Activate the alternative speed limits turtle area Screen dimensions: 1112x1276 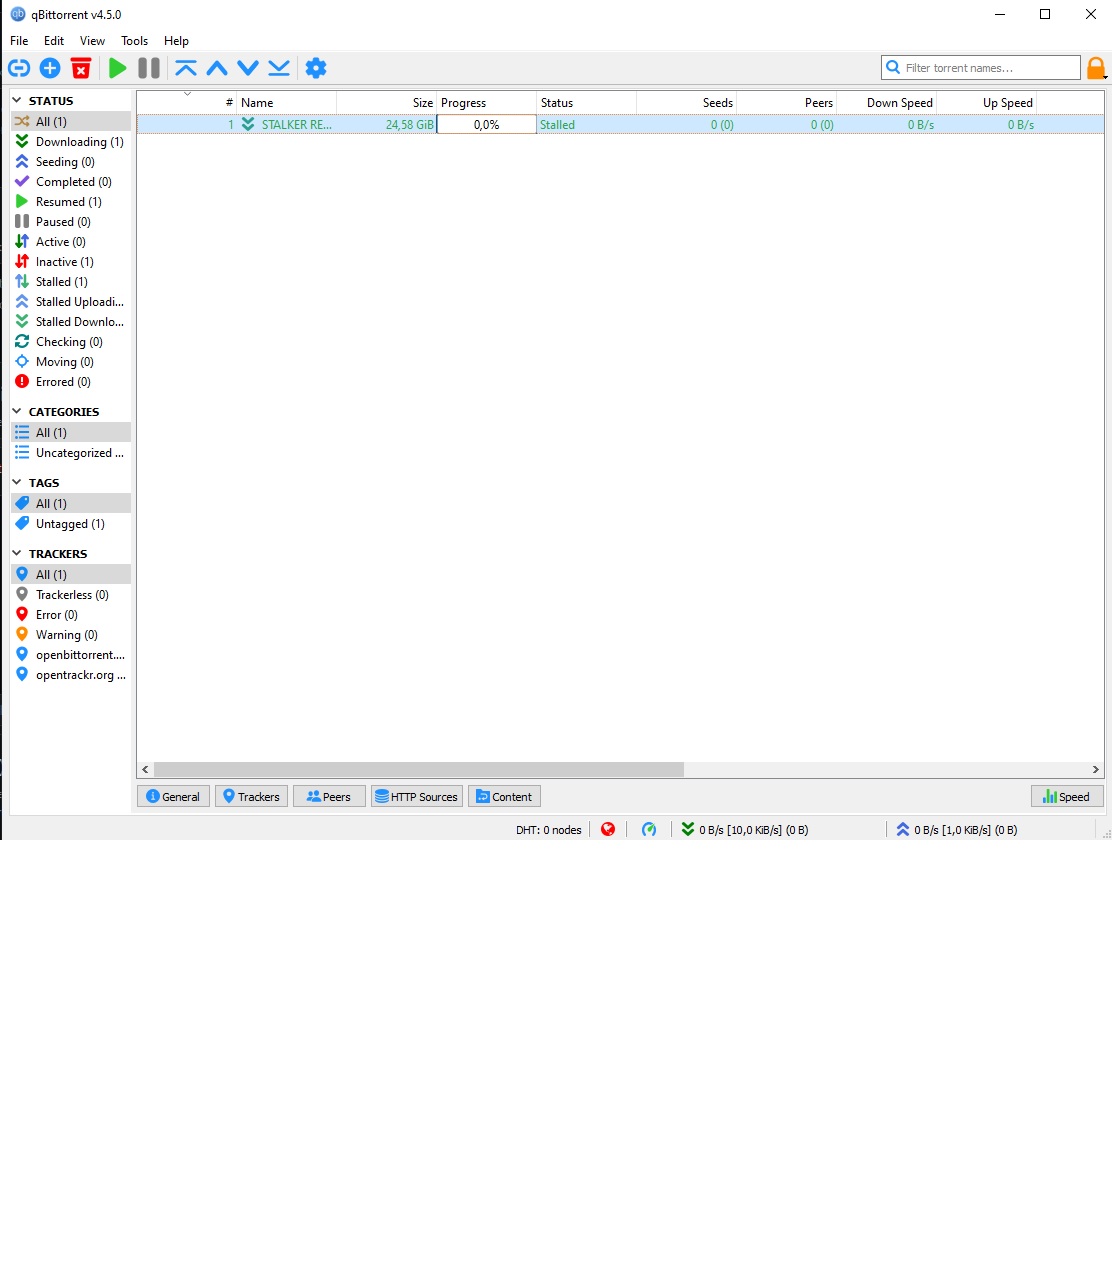[x=649, y=829]
